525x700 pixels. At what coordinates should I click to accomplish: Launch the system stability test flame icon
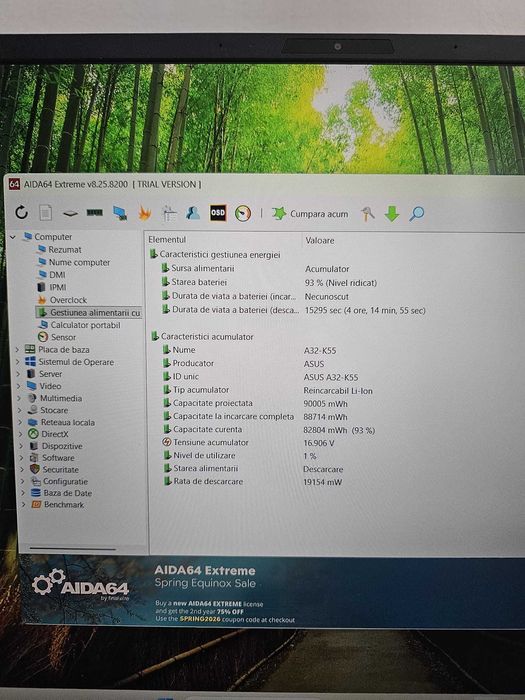click(144, 213)
